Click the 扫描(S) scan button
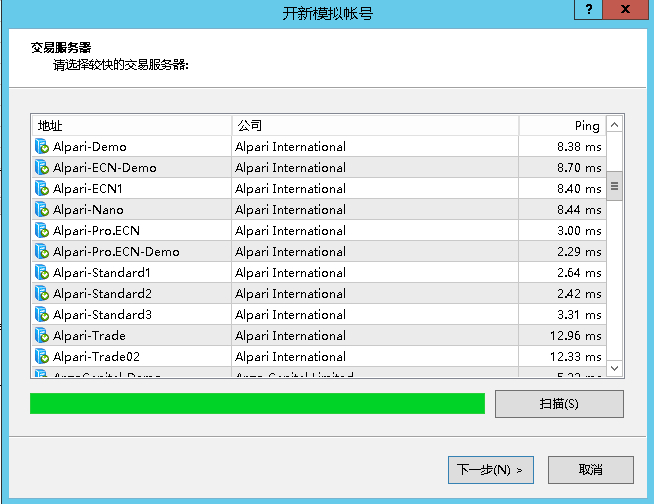Screen dimensions: 654x504 point(559,404)
